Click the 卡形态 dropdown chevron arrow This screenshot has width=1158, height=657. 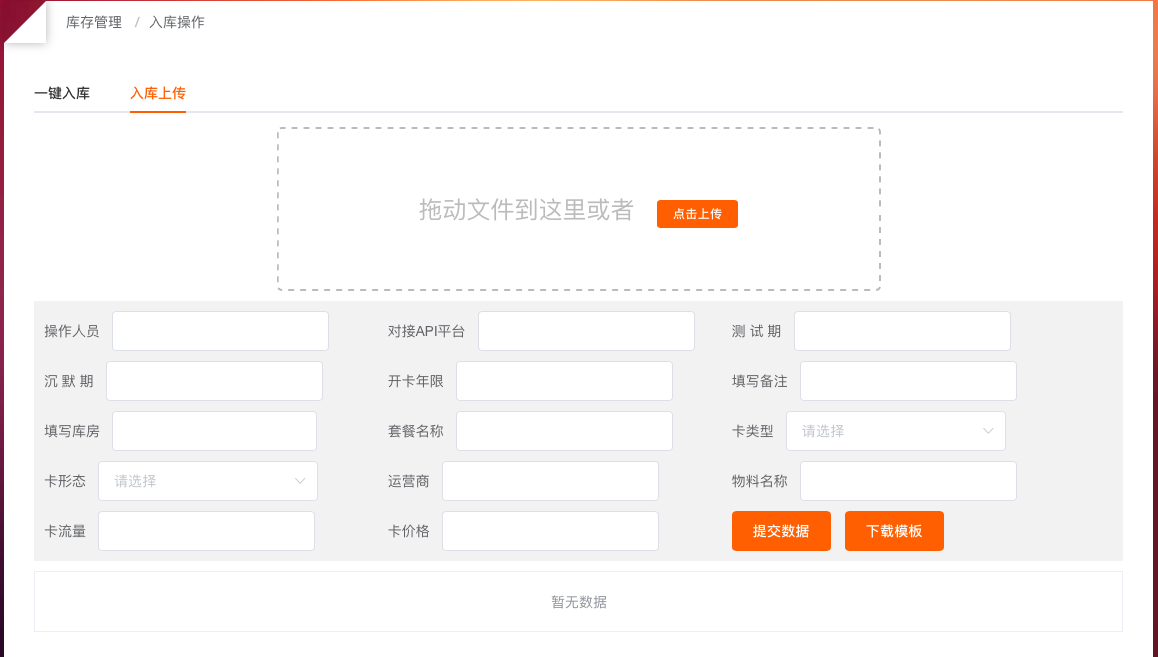coord(300,481)
